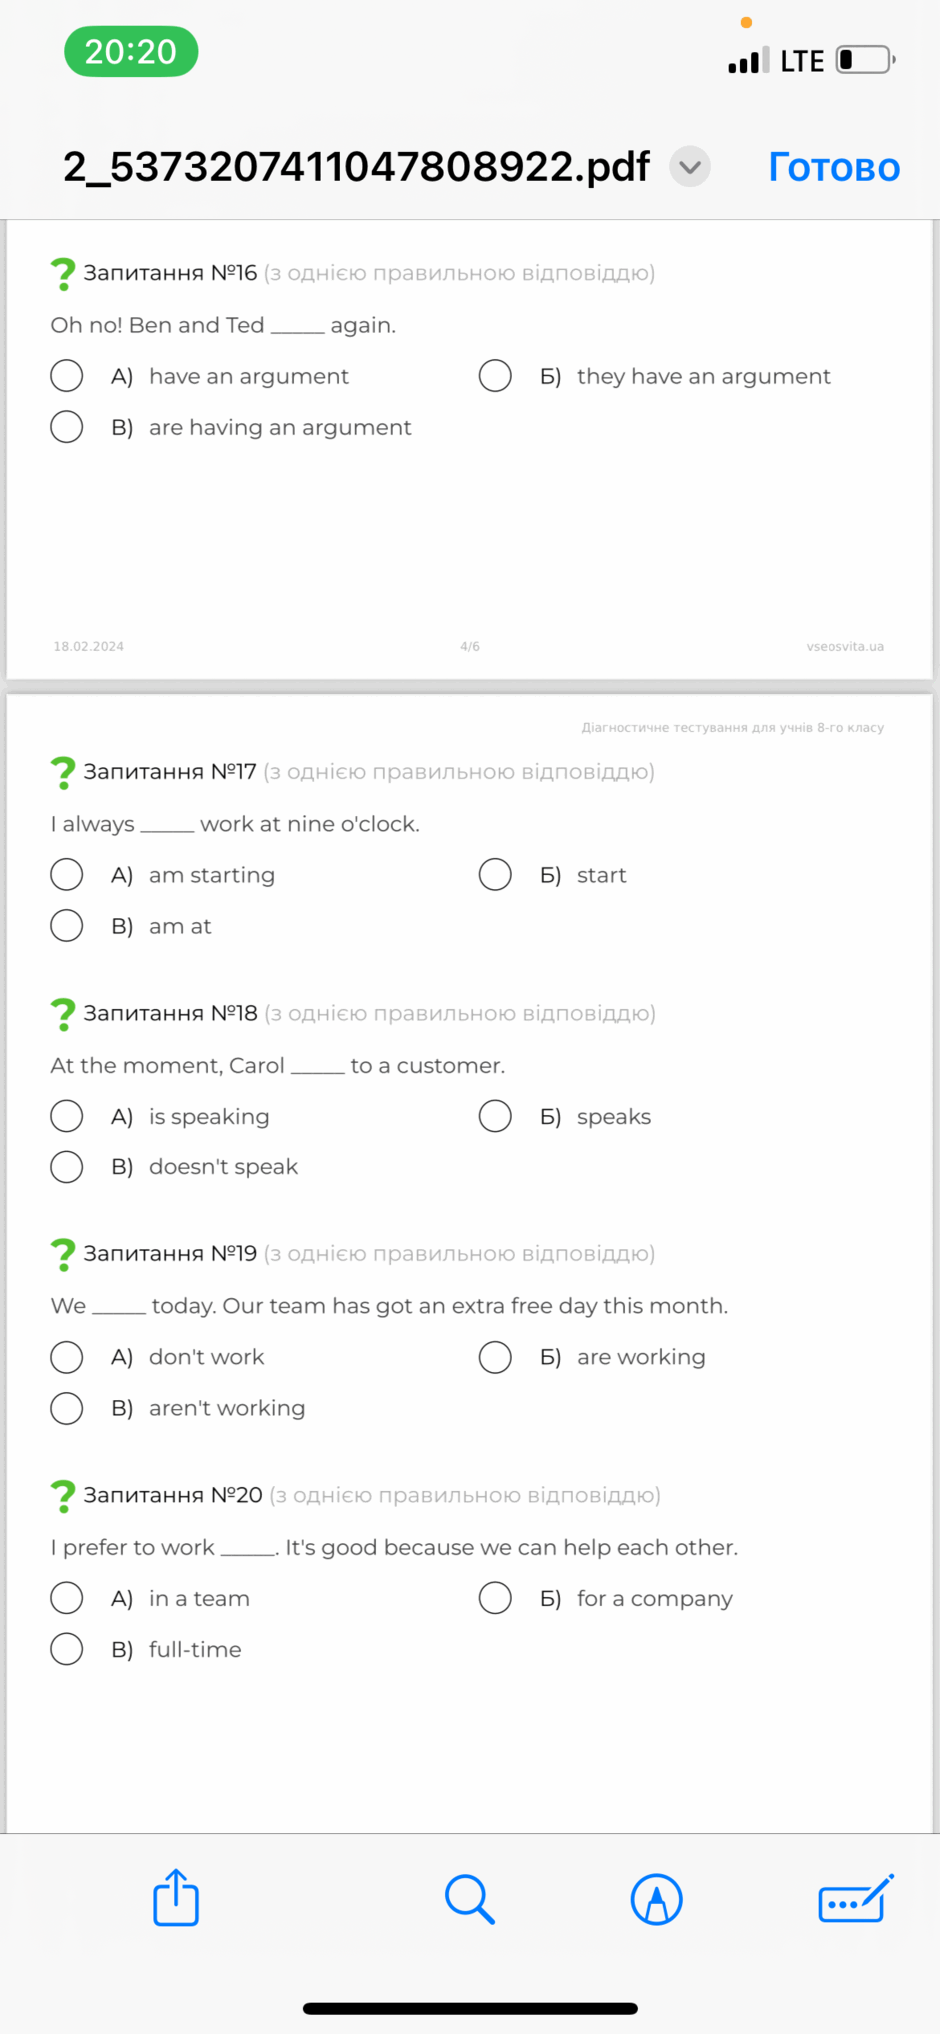Tap Готово to close the document
940x2034 pixels.
point(834,167)
